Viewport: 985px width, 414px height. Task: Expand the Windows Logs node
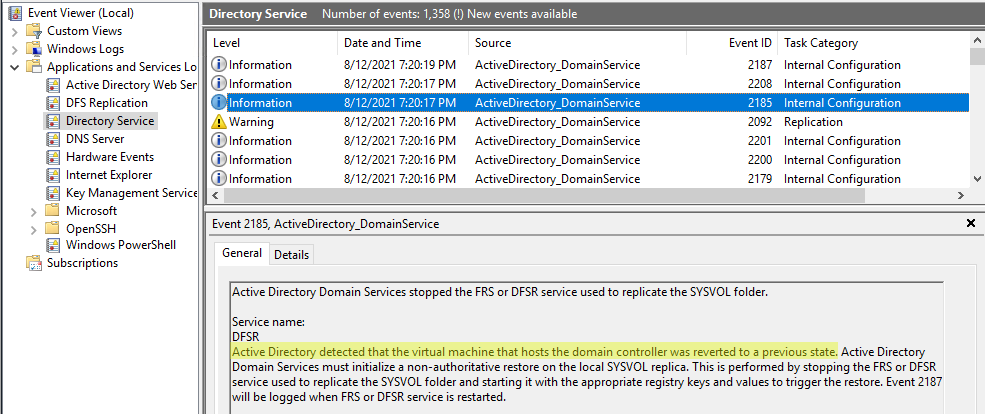[14, 49]
